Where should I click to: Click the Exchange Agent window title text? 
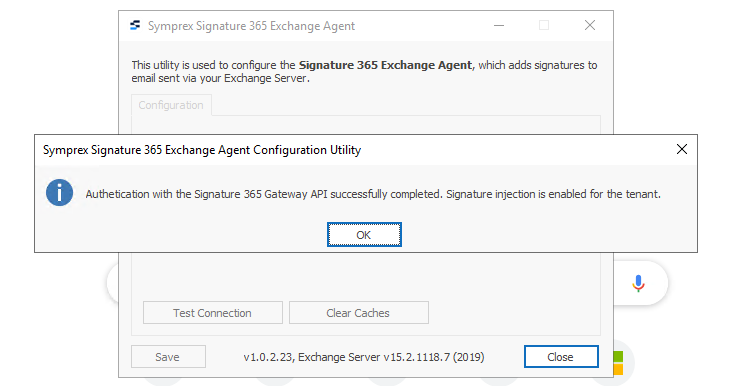coord(251,26)
